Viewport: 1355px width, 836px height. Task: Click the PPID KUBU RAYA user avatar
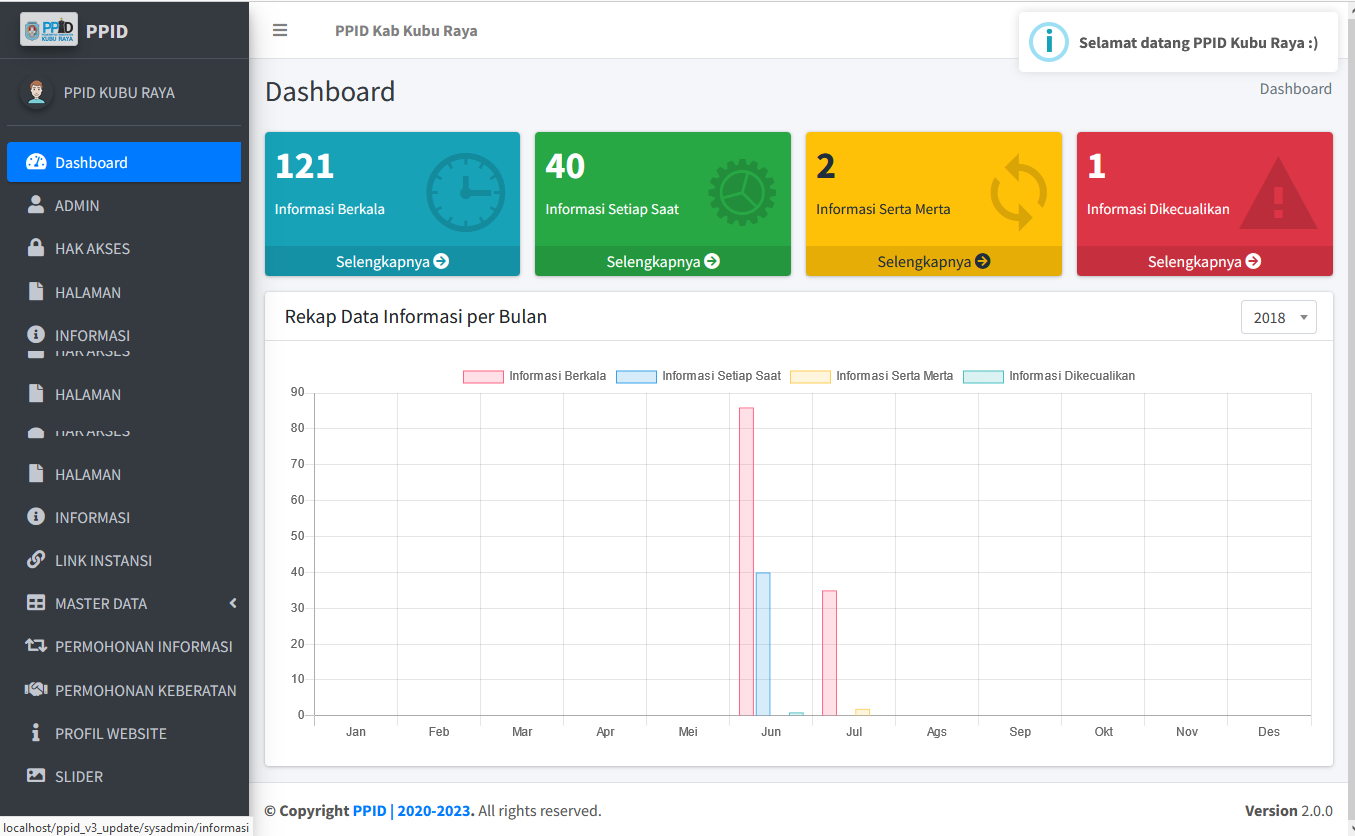point(37,93)
